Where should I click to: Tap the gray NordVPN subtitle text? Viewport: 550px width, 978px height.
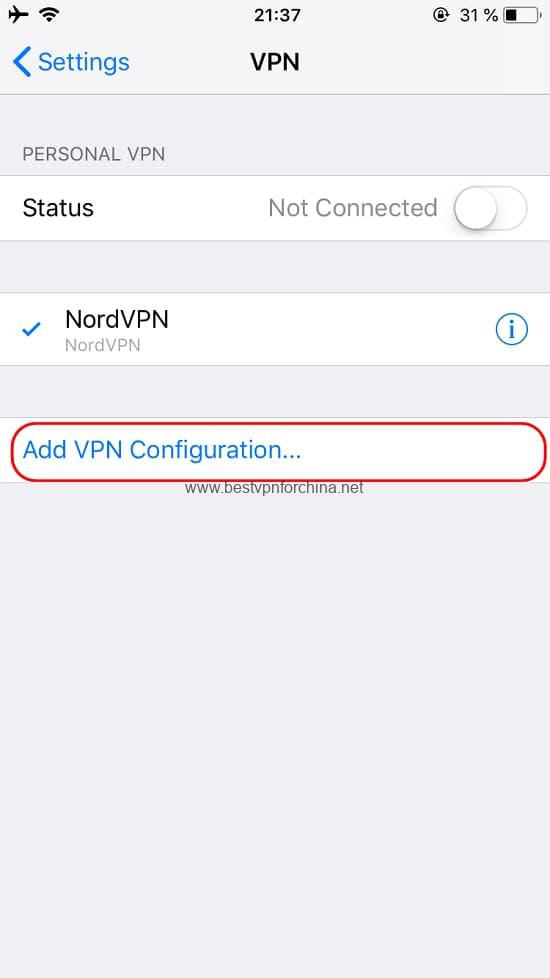(102, 345)
